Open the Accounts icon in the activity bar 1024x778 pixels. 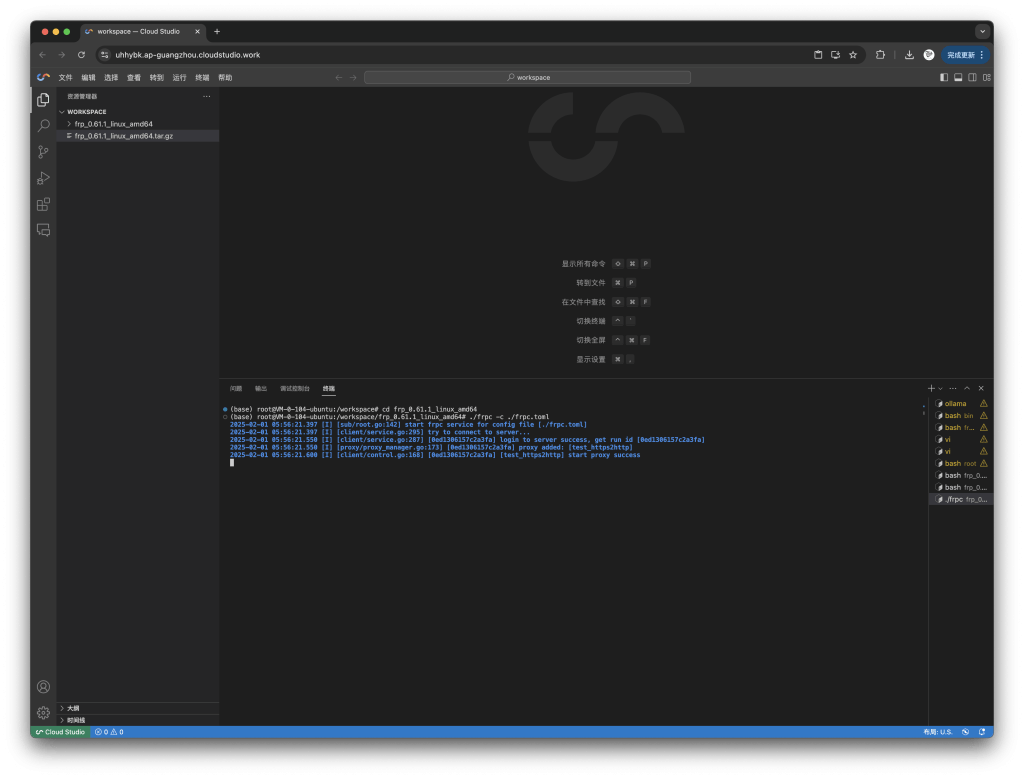[43, 687]
